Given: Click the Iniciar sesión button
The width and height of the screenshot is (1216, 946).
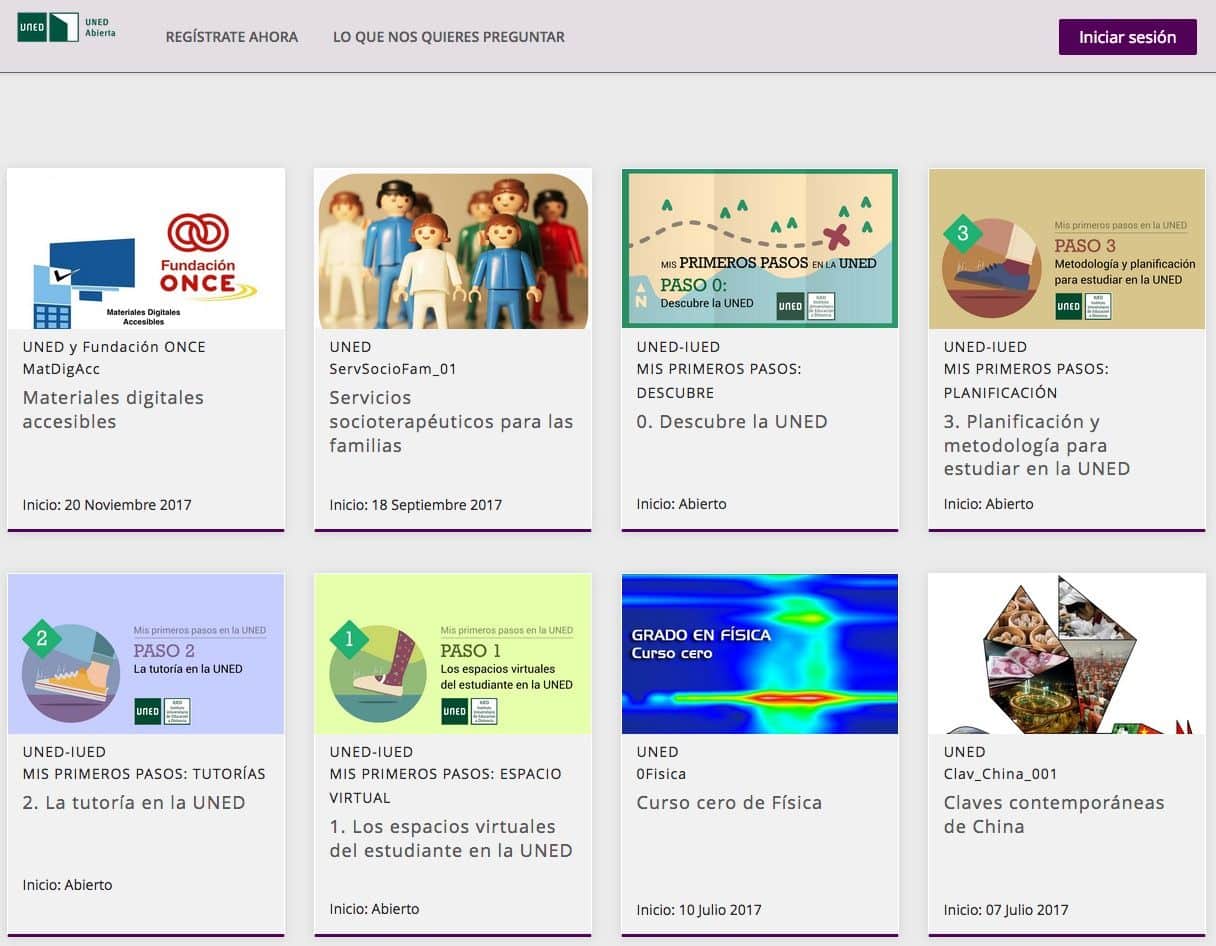Looking at the screenshot, I should tap(1127, 37).
